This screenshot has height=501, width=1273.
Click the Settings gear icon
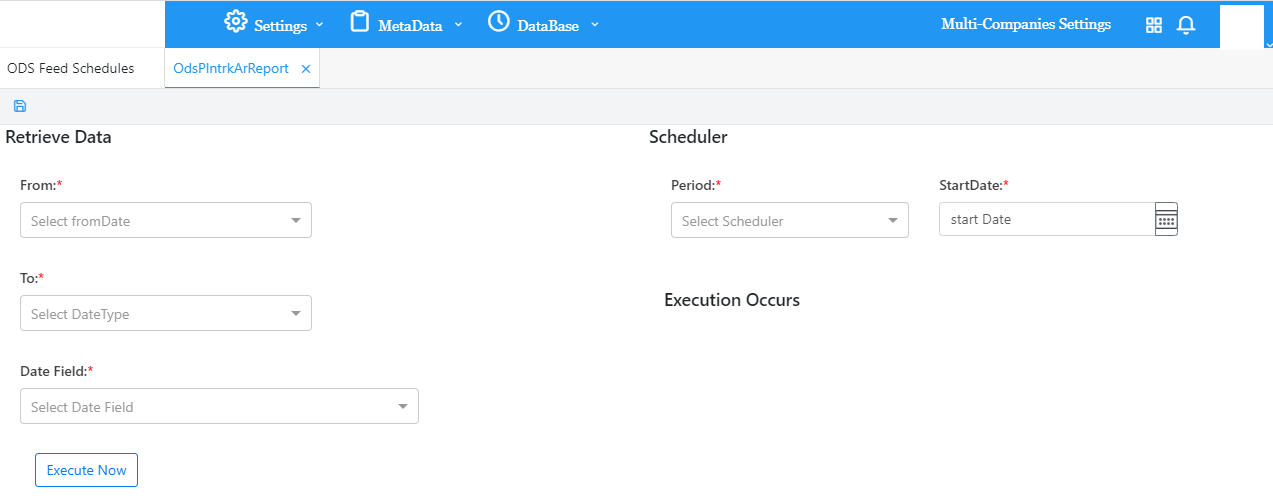[235, 21]
